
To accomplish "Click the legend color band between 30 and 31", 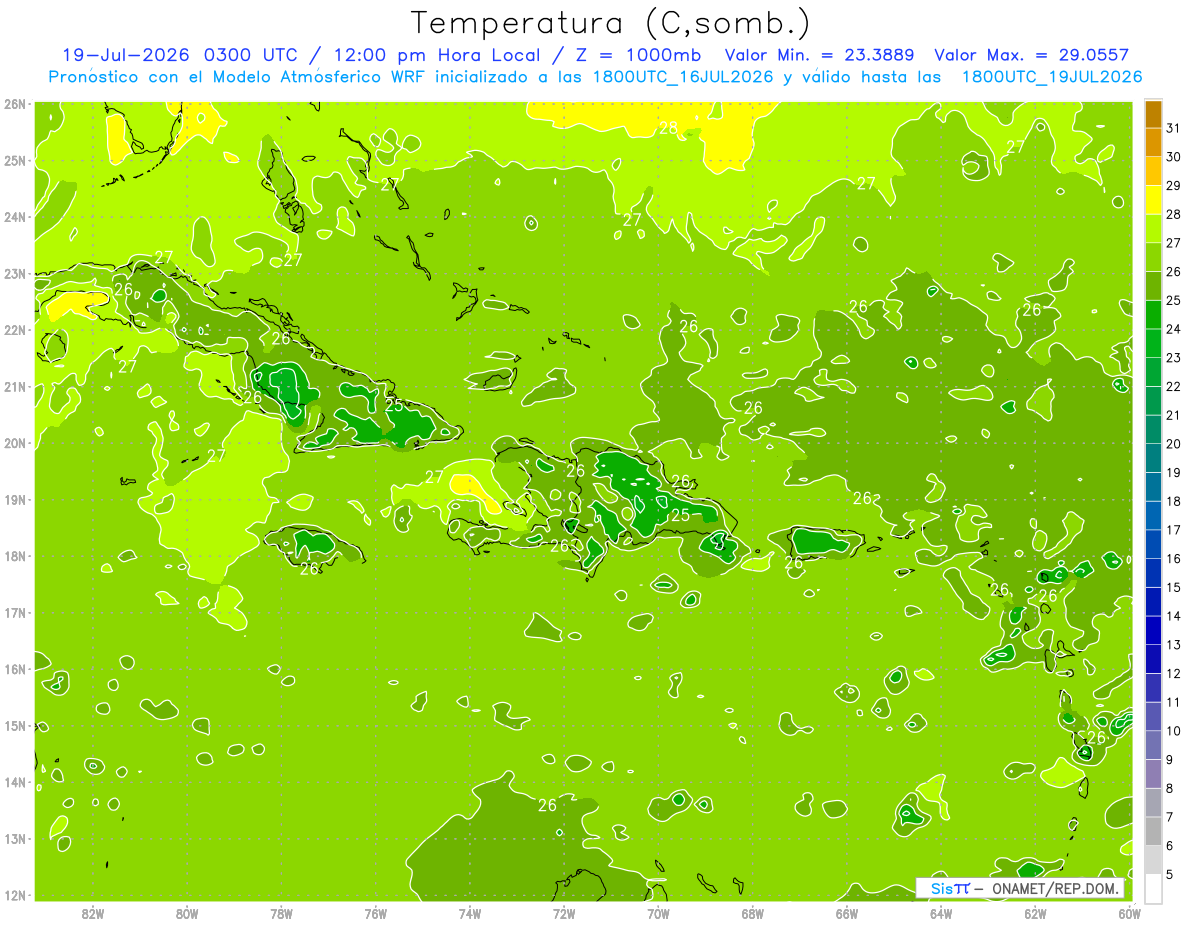I will point(1153,143).
